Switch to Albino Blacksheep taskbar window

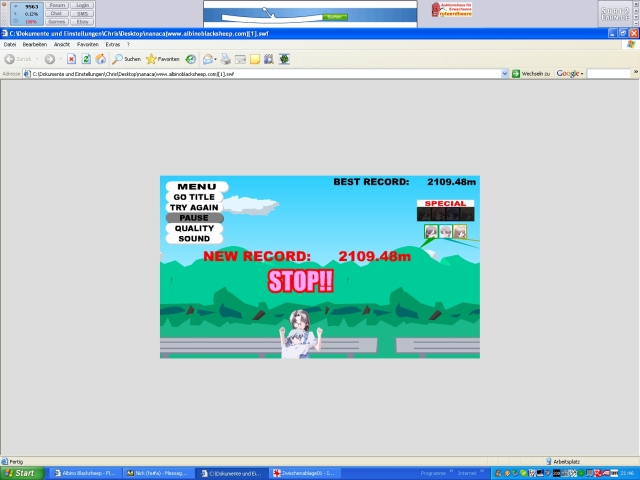click(85, 473)
